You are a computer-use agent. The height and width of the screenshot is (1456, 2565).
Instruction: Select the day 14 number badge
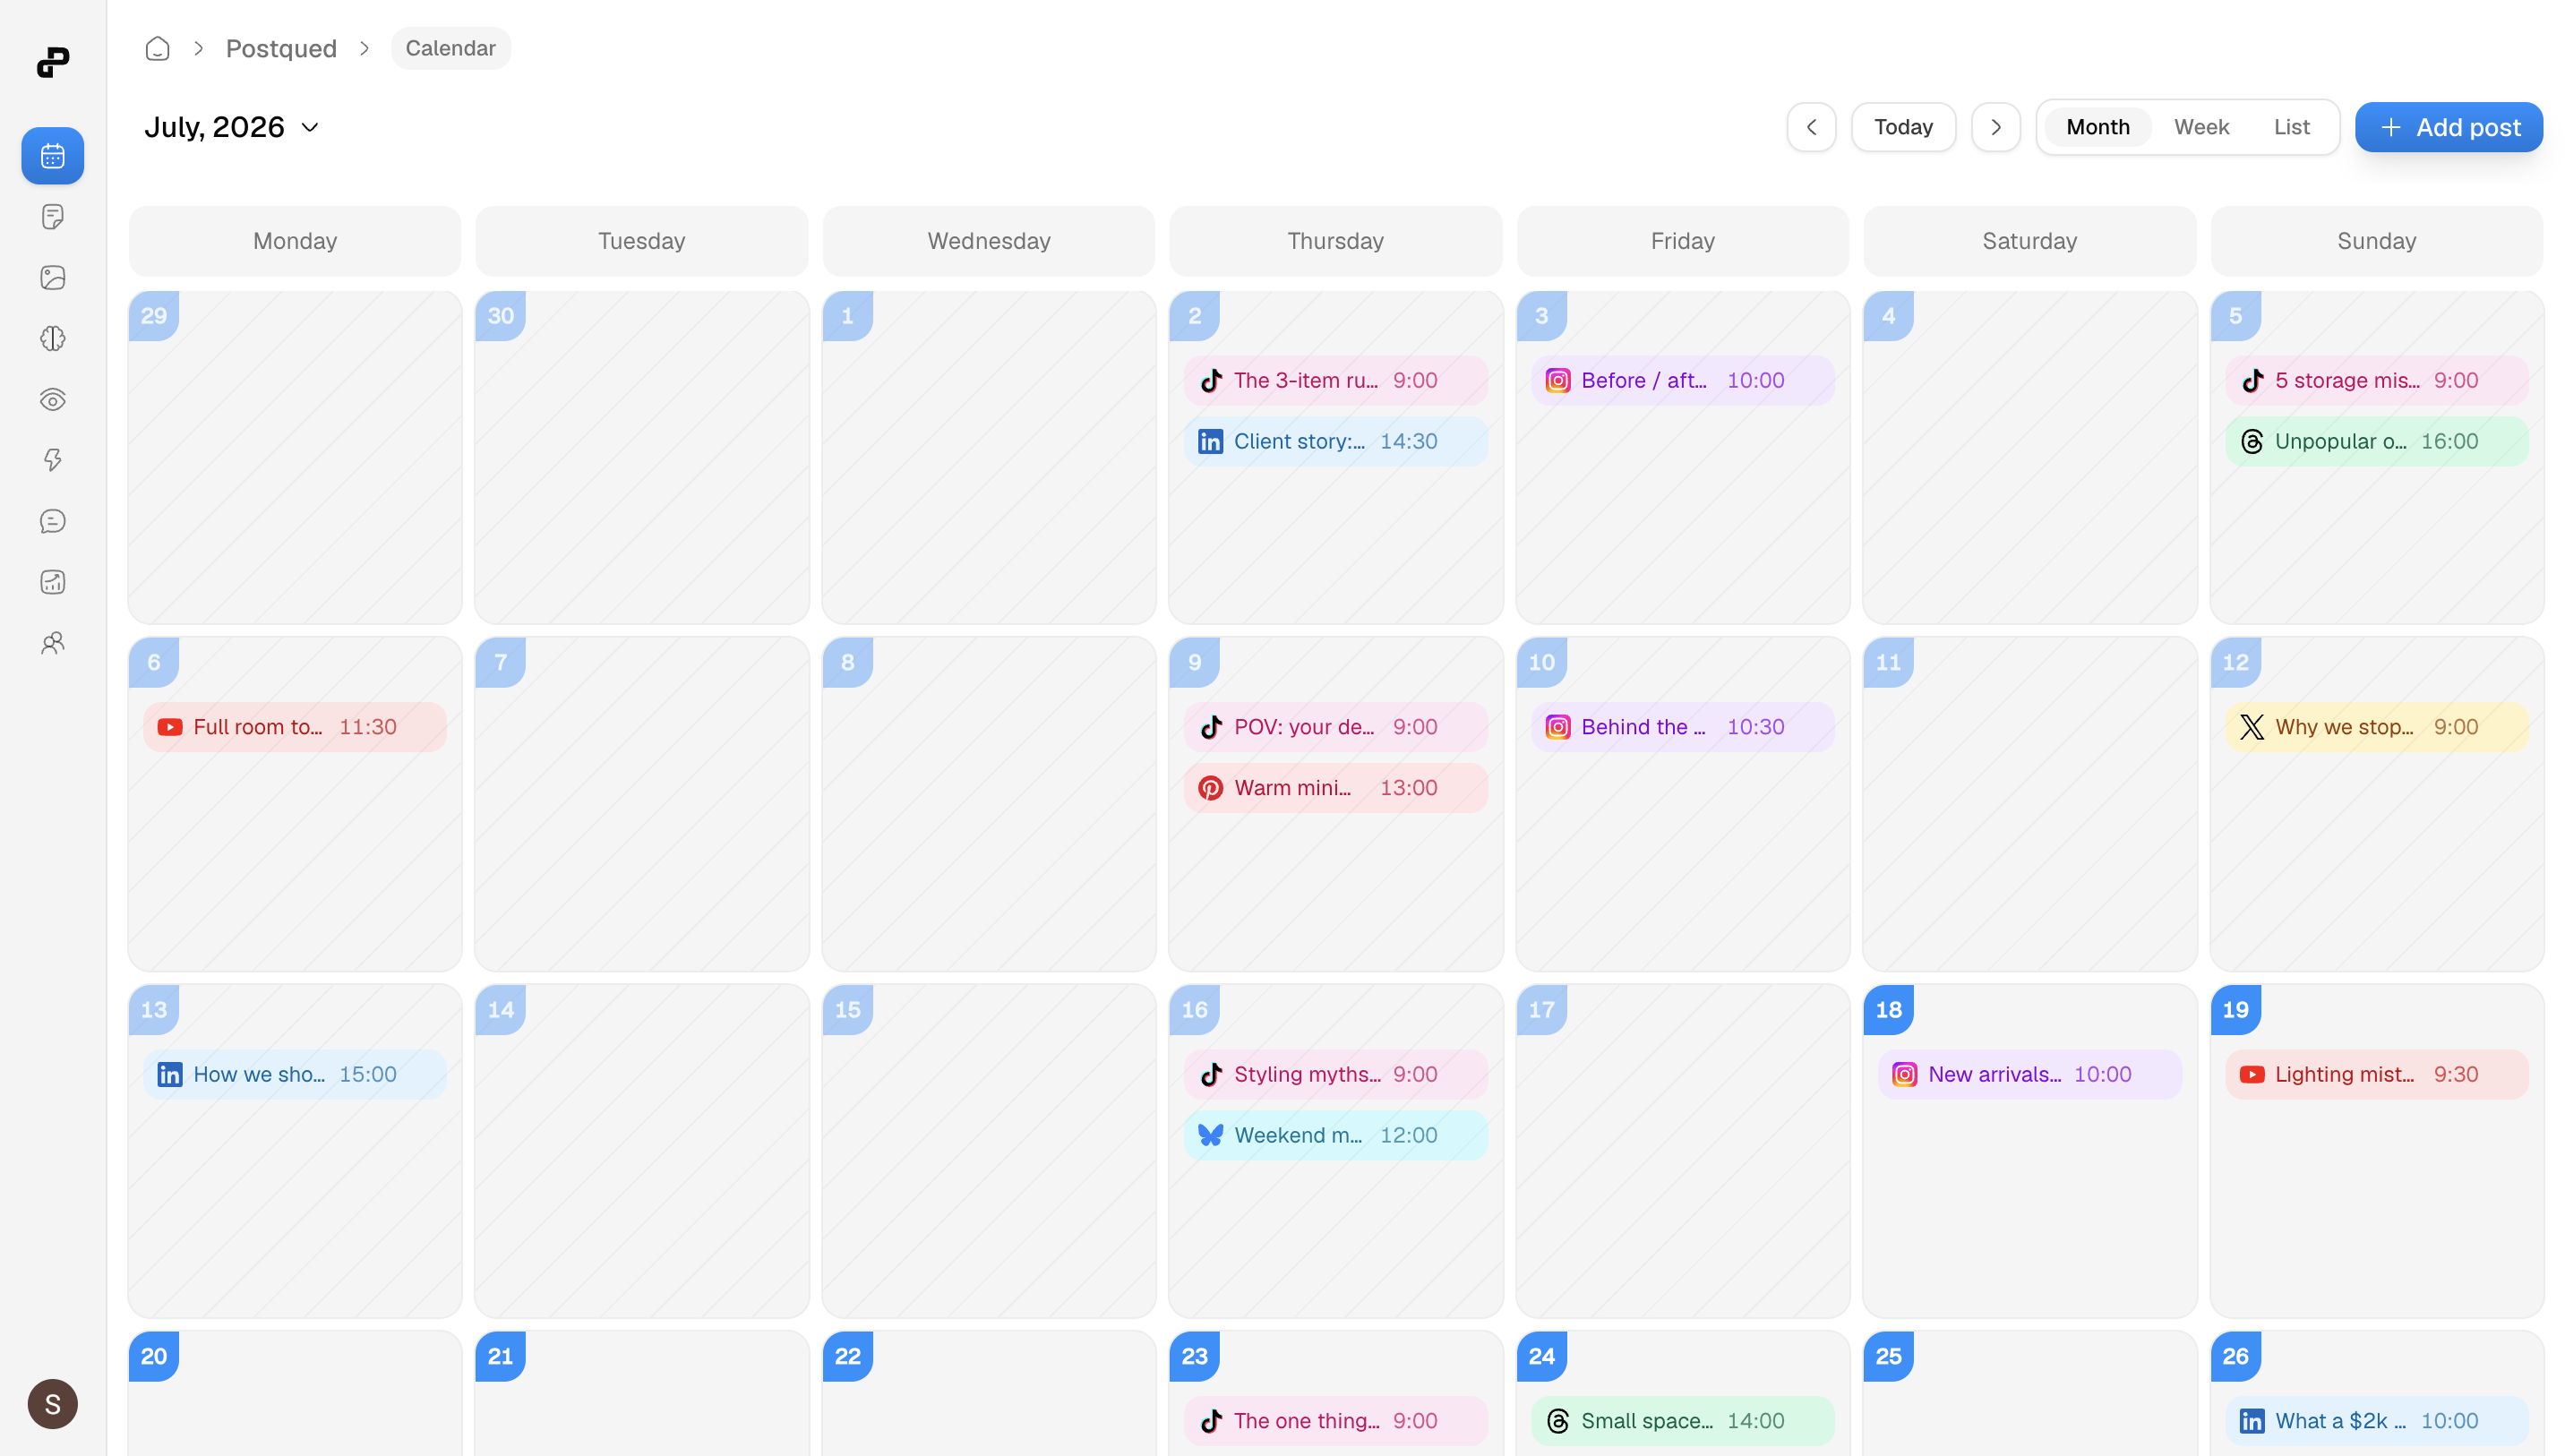500,1010
